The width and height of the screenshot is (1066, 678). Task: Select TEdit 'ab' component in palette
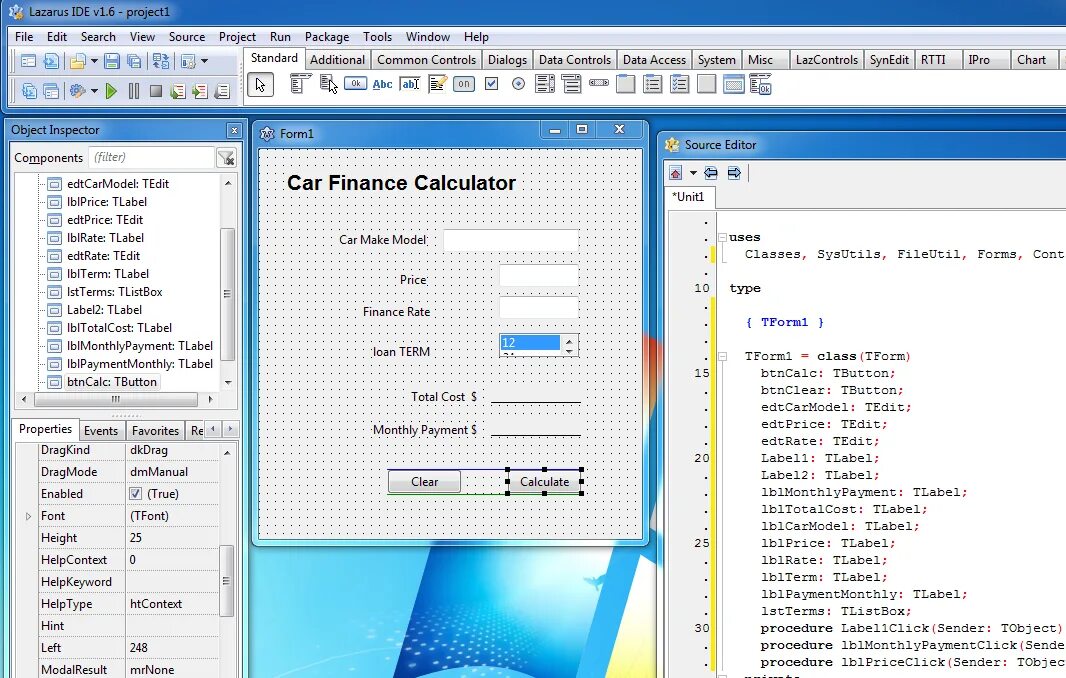click(x=410, y=84)
